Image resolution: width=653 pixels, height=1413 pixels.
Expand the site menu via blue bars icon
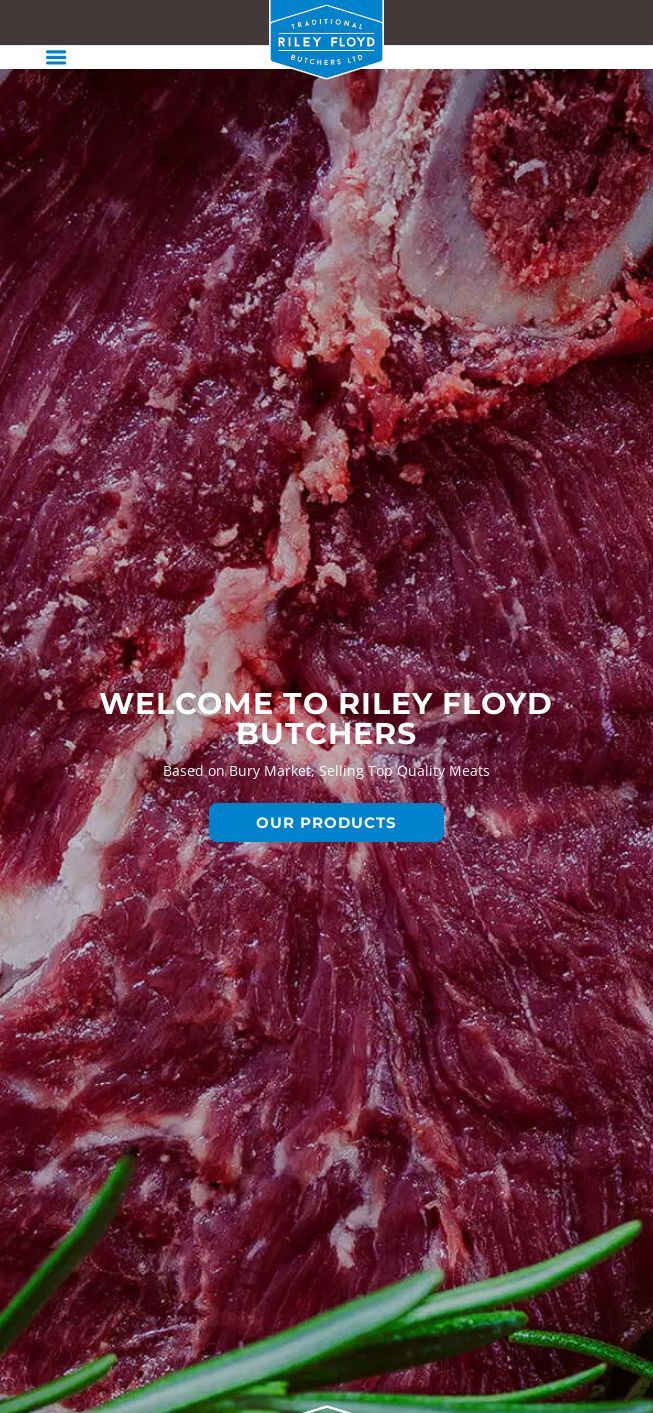point(56,57)
